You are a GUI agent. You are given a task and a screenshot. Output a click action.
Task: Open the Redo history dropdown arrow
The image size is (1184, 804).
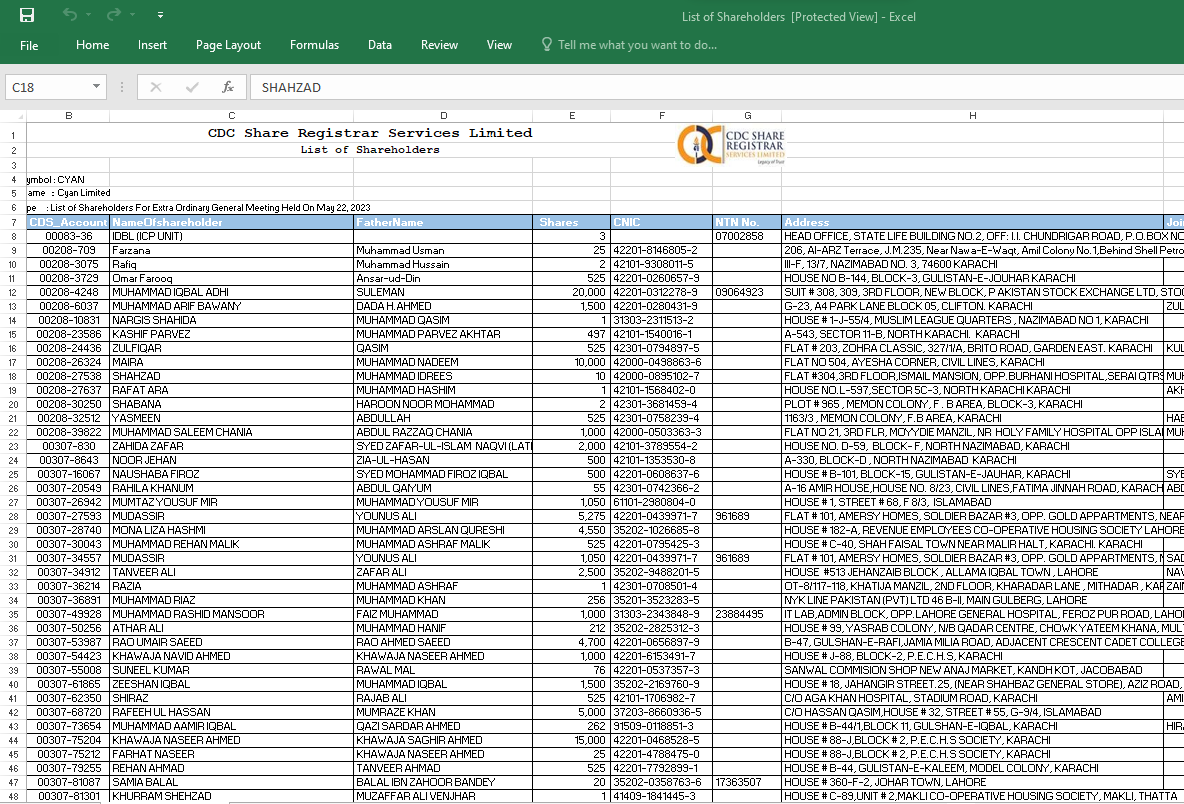(x=133, y=15)
